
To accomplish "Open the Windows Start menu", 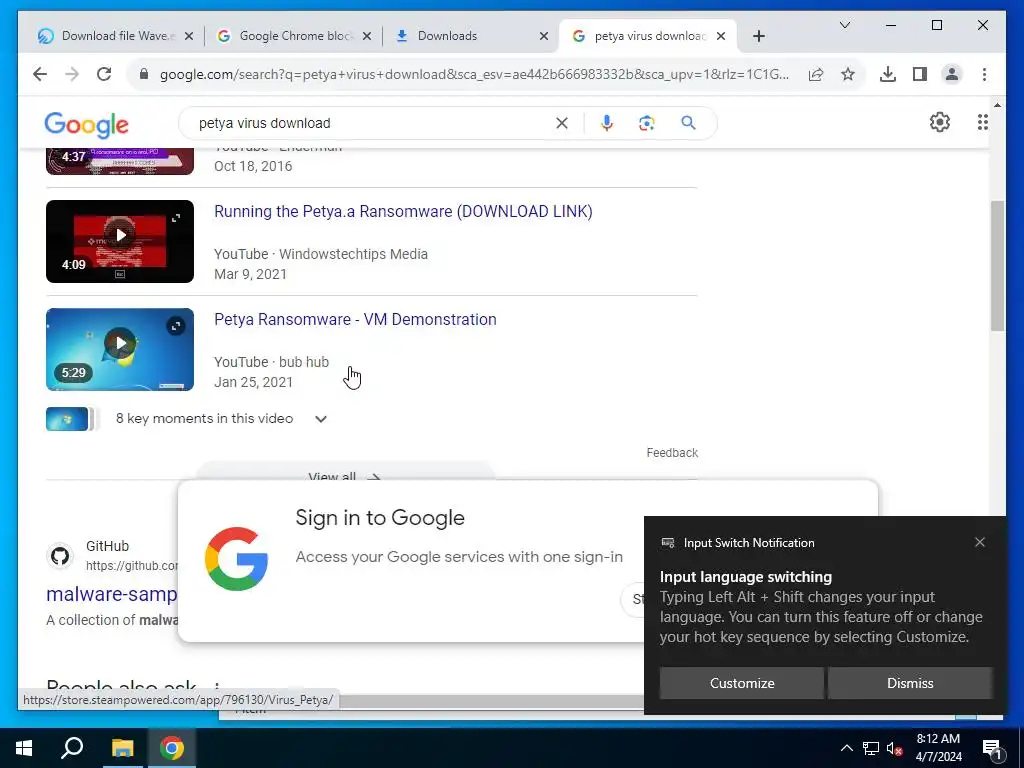I will point(24,748).
